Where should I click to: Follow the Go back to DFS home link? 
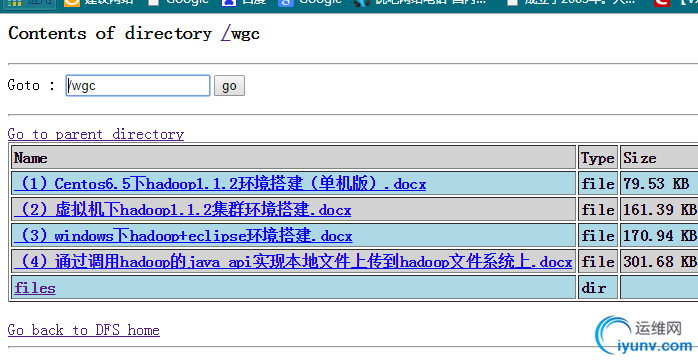[x=84, y=330]
